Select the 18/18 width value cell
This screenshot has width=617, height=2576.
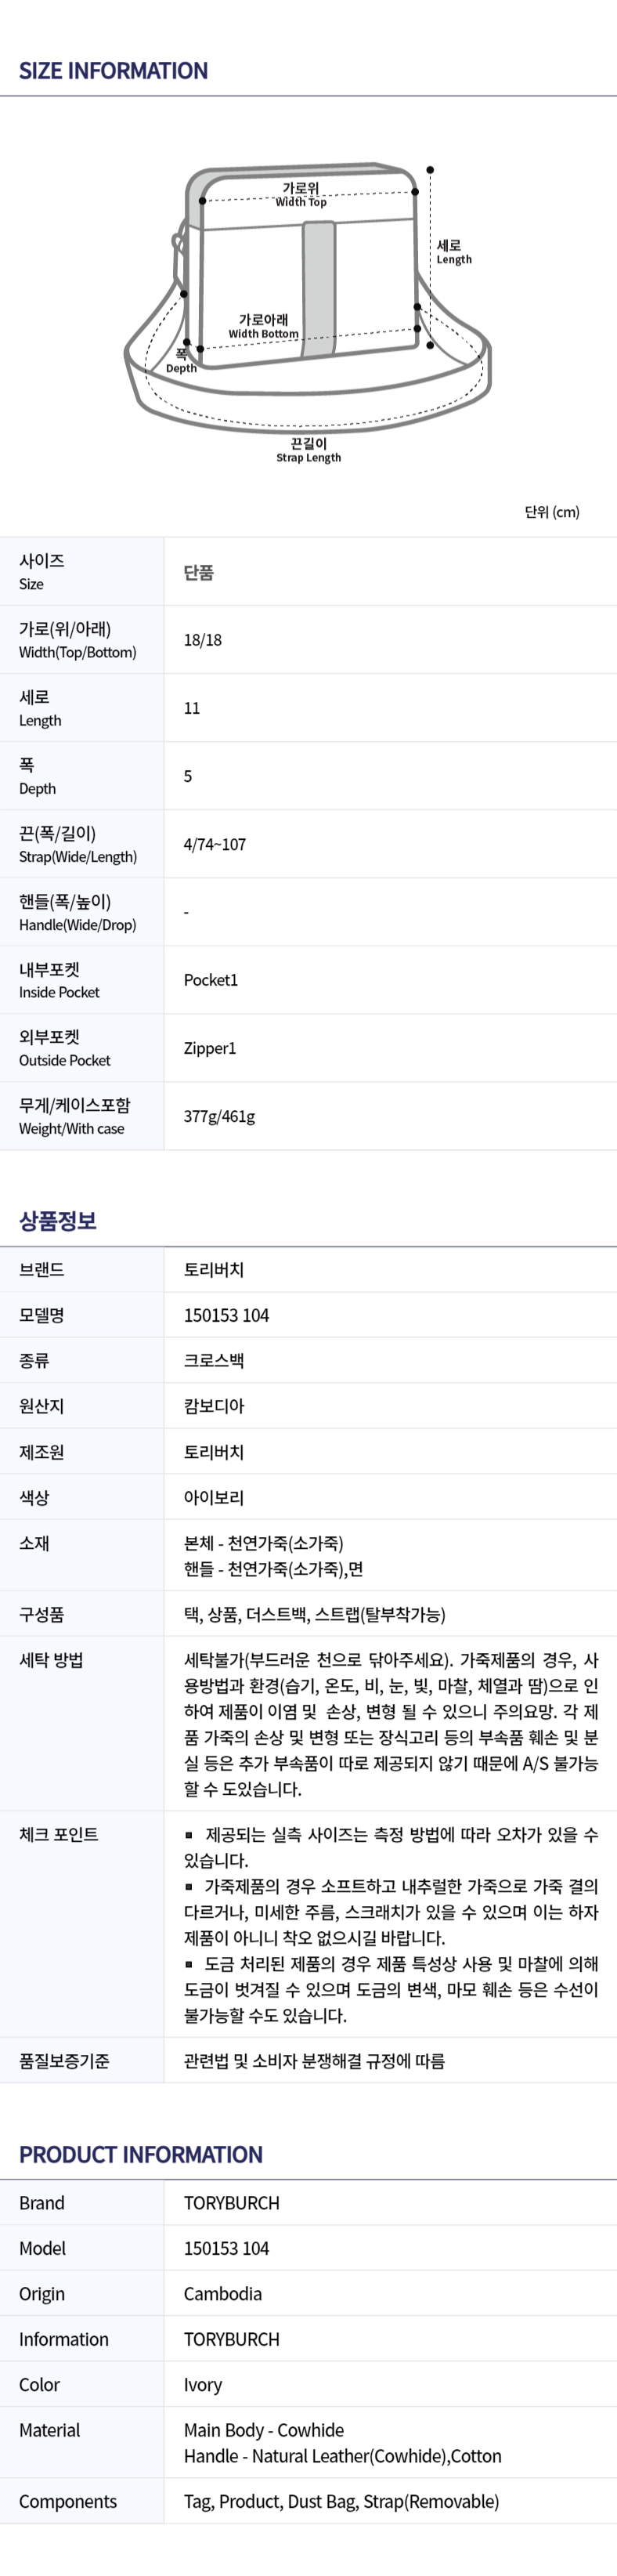pyautogui.click(x=202, y=640)
